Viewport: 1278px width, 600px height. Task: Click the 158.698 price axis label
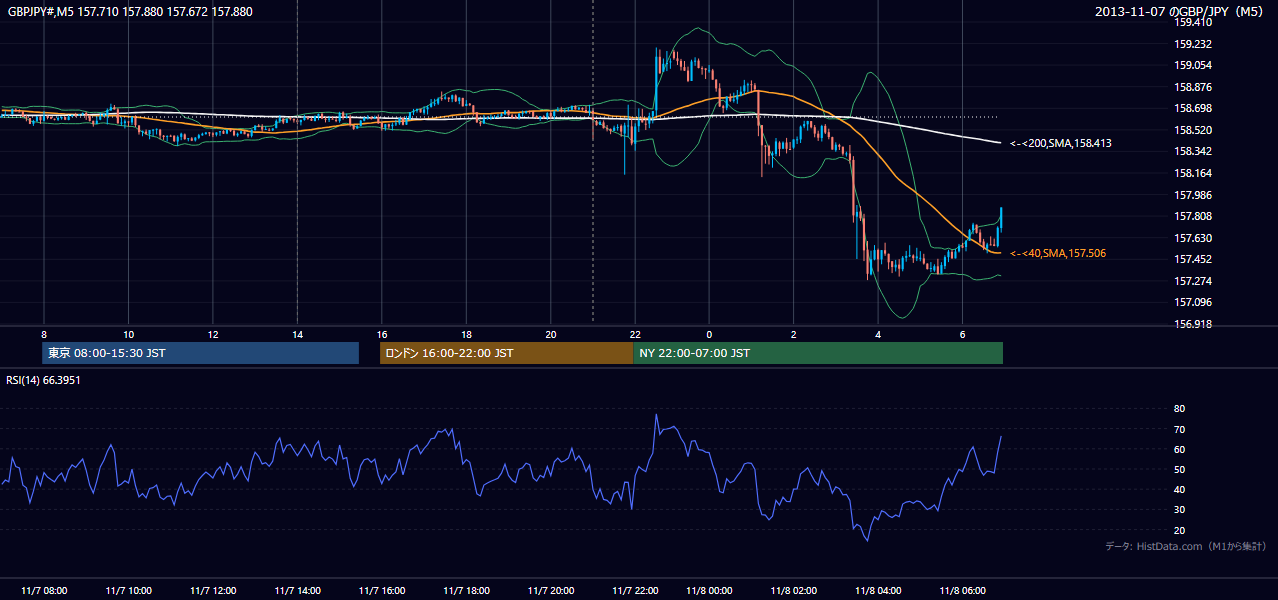pyautogui.click(x=1193, y=108)
